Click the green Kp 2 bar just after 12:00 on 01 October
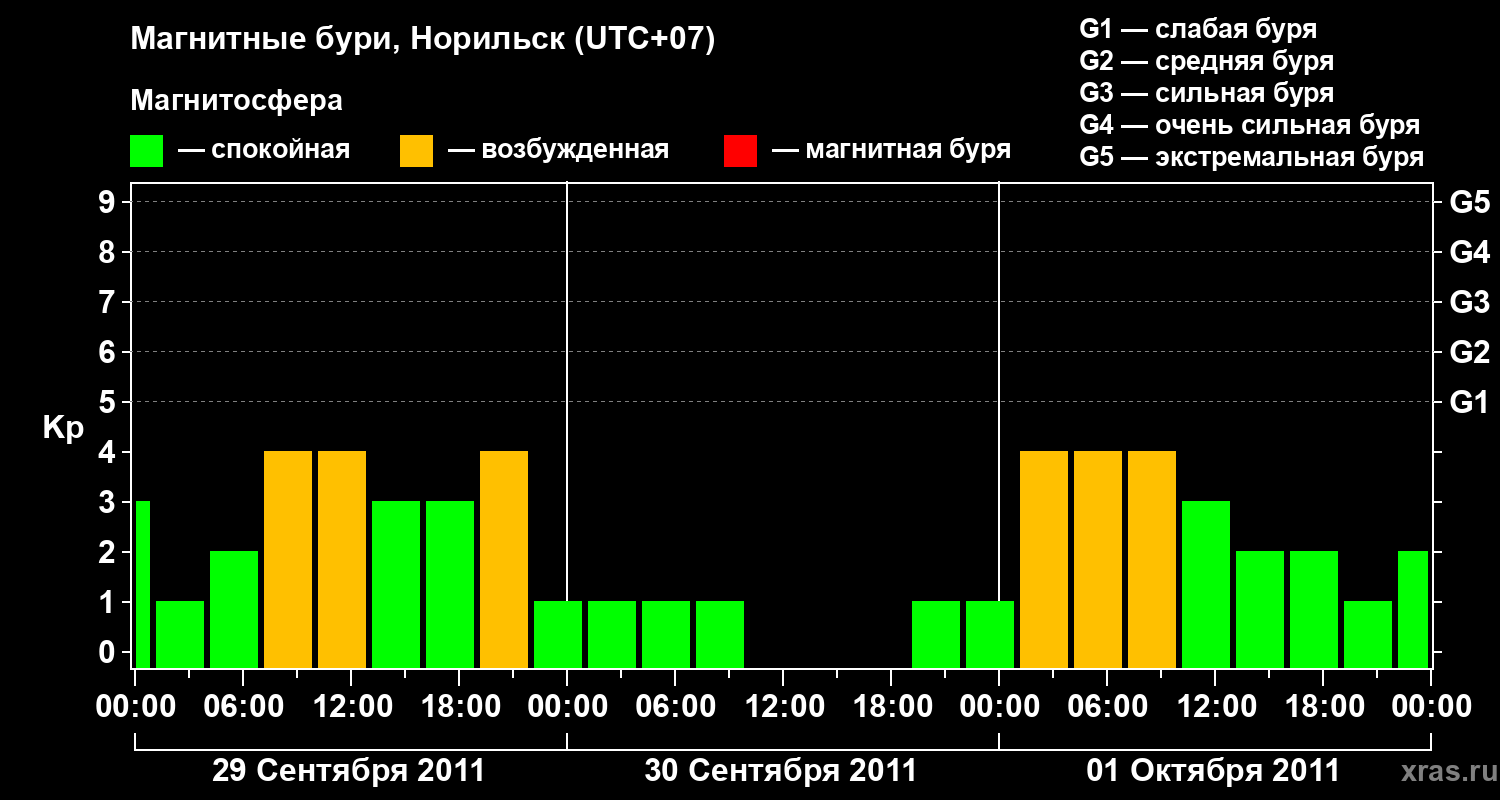 coord(1260,609)
